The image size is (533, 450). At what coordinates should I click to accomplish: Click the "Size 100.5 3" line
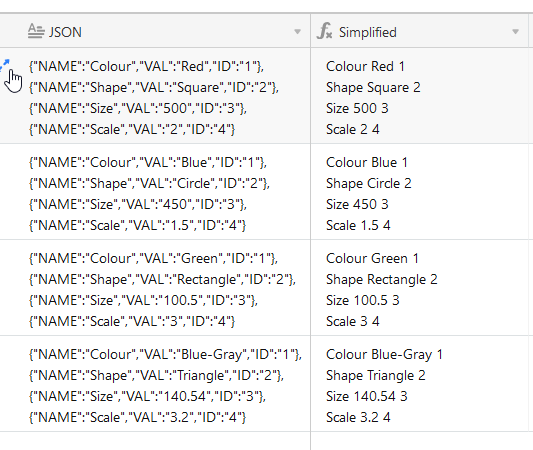click(x=362, y=300)
